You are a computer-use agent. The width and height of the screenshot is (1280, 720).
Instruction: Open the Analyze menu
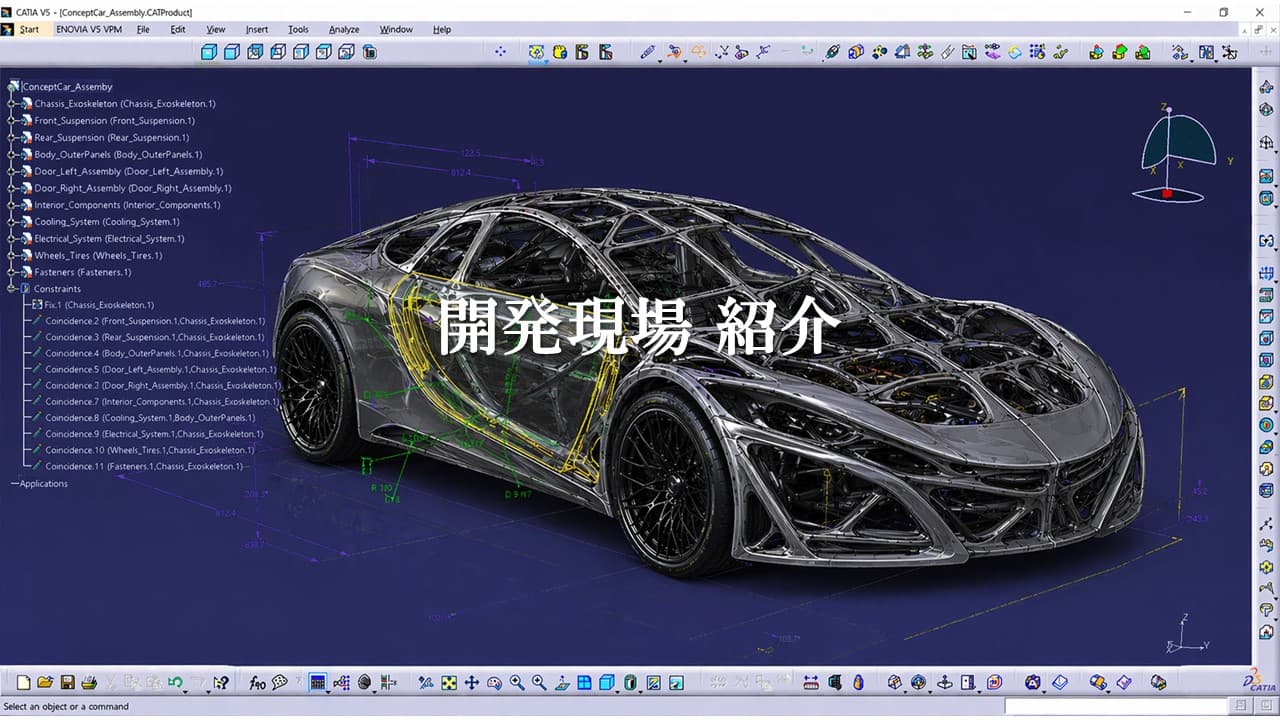point(344,29)
